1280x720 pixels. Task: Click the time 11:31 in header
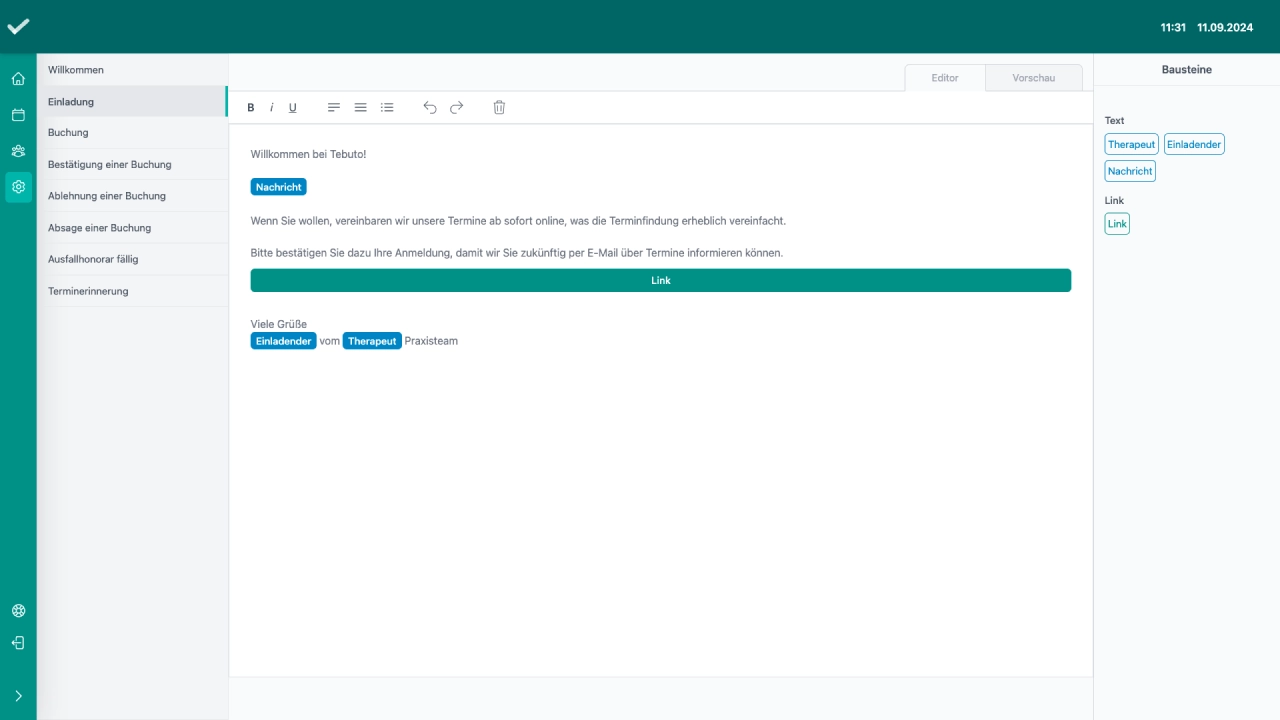(1173, 28)
